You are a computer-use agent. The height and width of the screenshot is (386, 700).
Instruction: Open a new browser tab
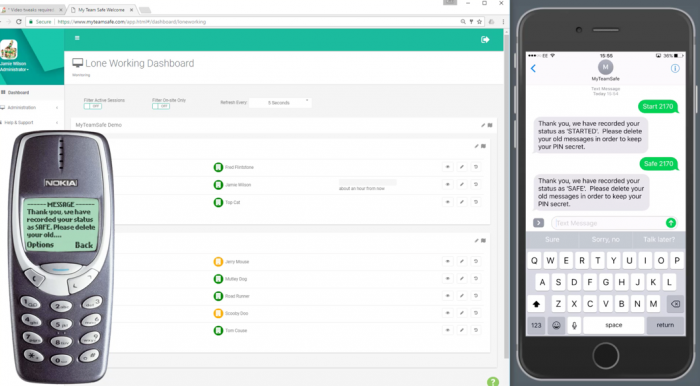click(x=145, y=10)
